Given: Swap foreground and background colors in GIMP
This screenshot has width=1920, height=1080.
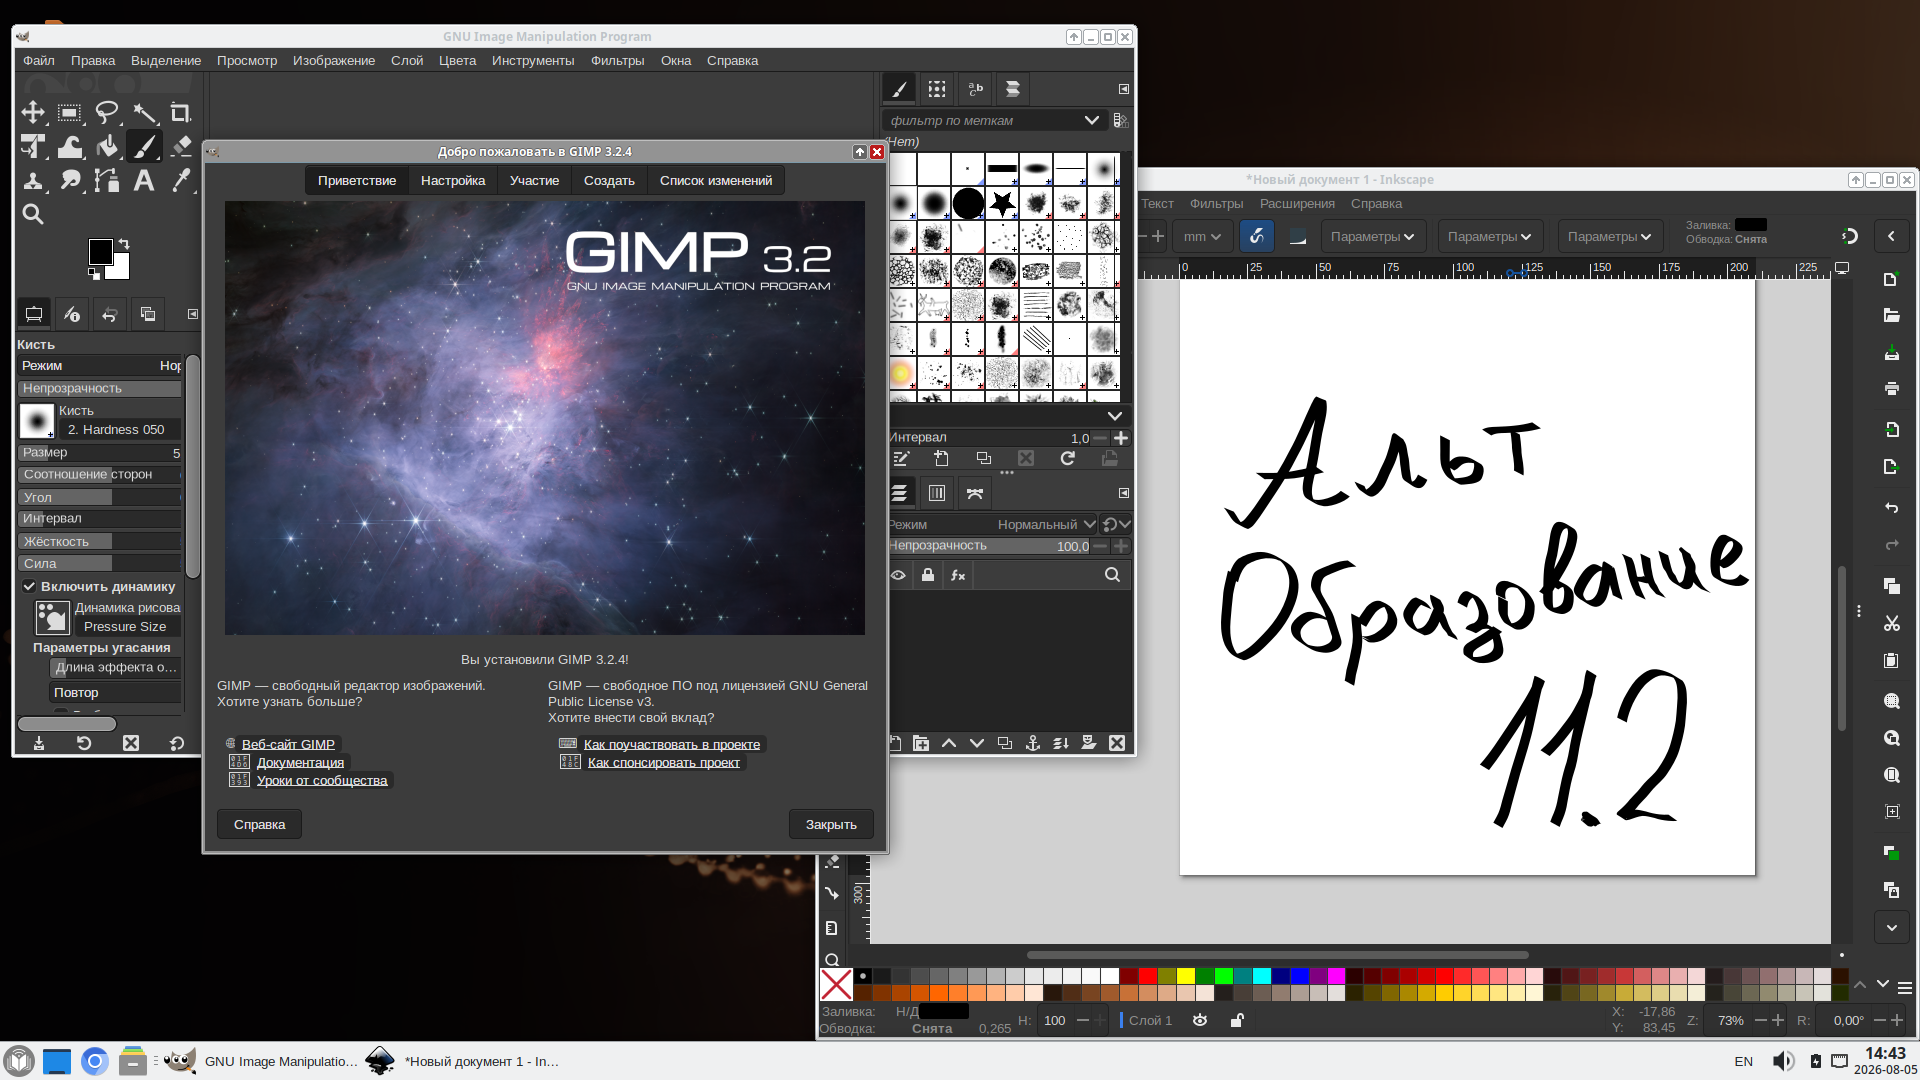Looking at the screenshot, I should tap(124, 244).
